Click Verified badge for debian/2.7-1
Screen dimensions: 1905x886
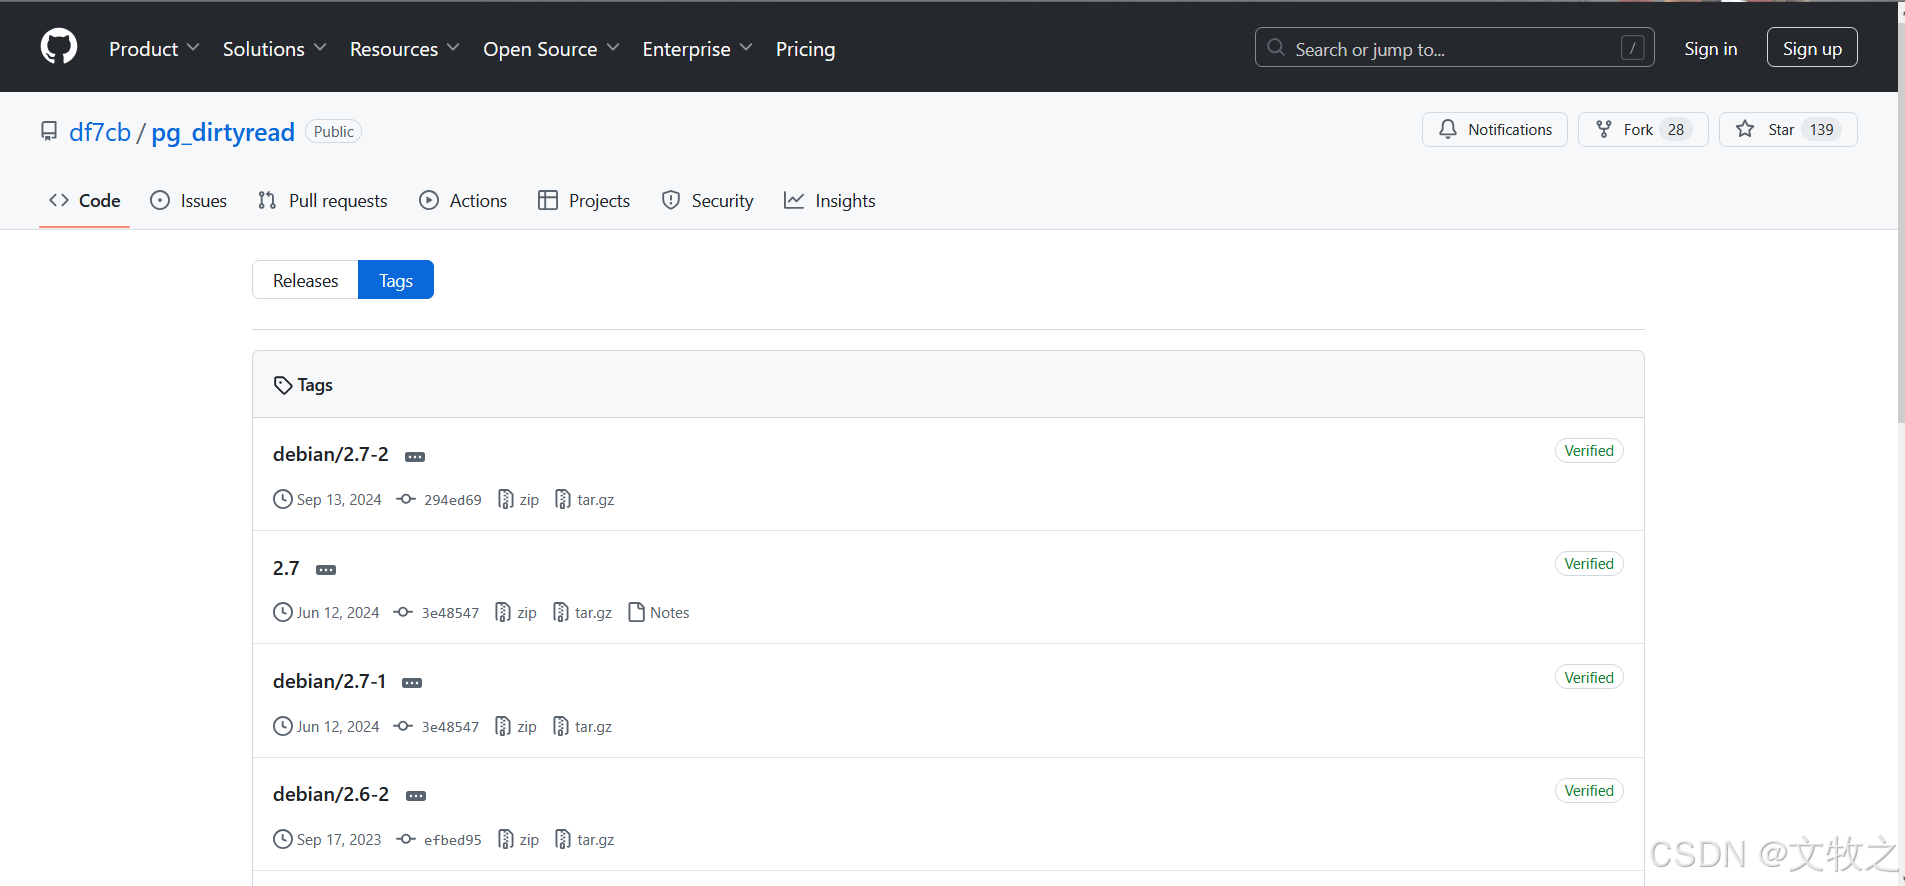1589,678
